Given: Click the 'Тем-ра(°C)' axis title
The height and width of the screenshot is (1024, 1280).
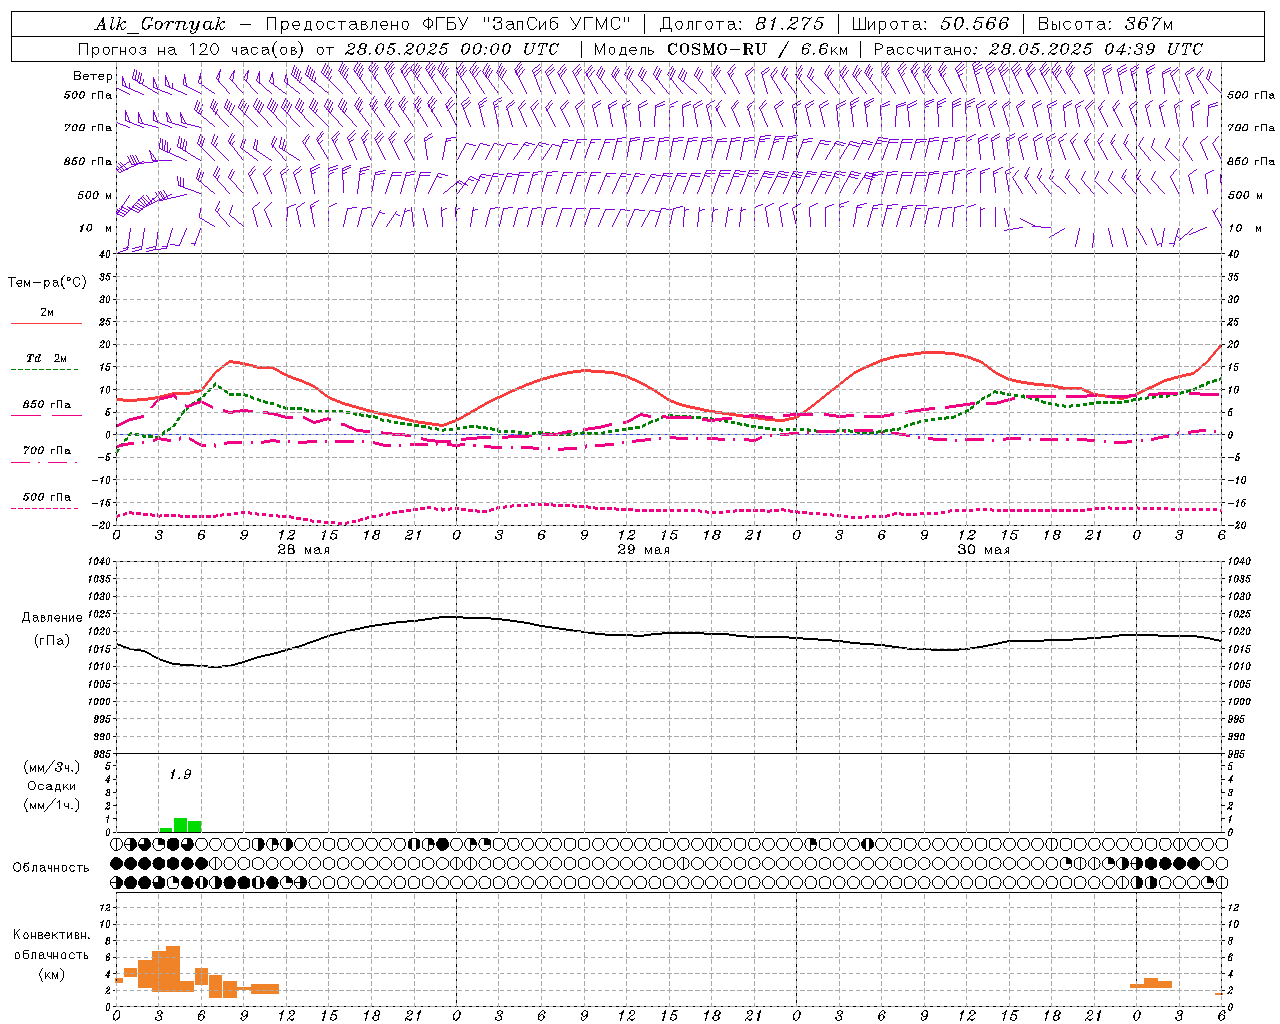Looking at the screenshot, I should tap(47, 283).
